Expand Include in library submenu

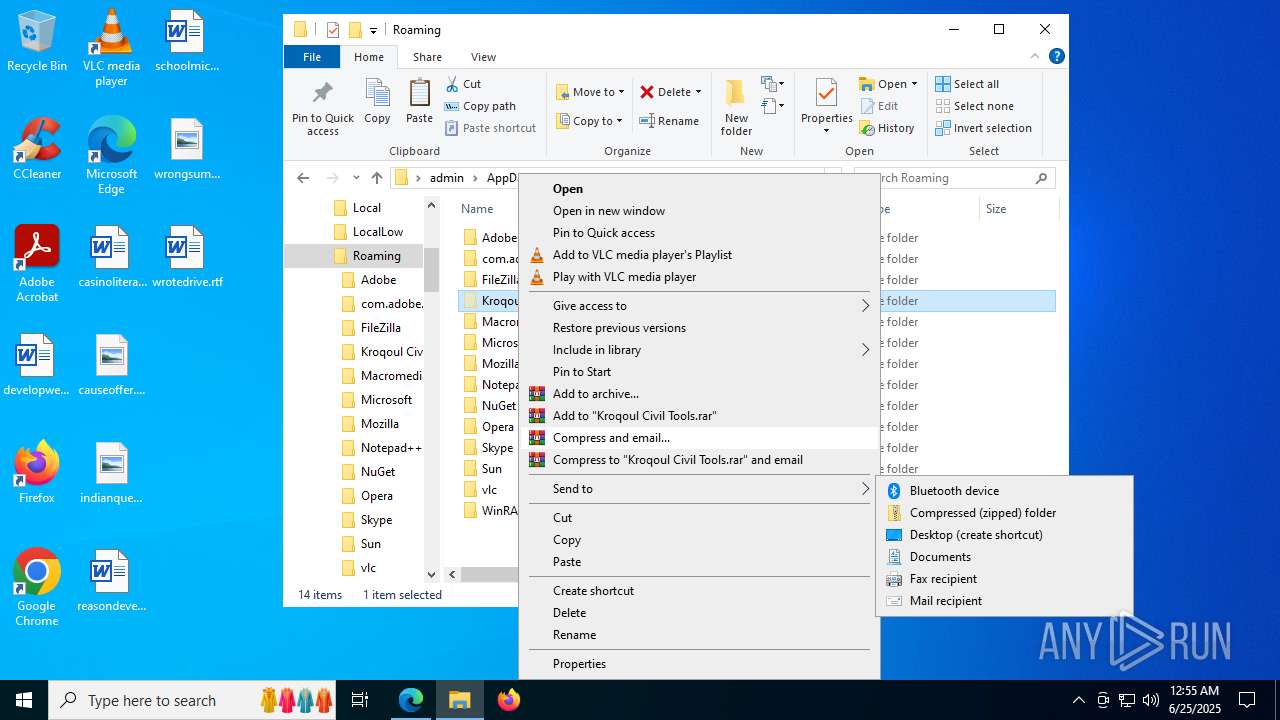click(x=699, y=350)
